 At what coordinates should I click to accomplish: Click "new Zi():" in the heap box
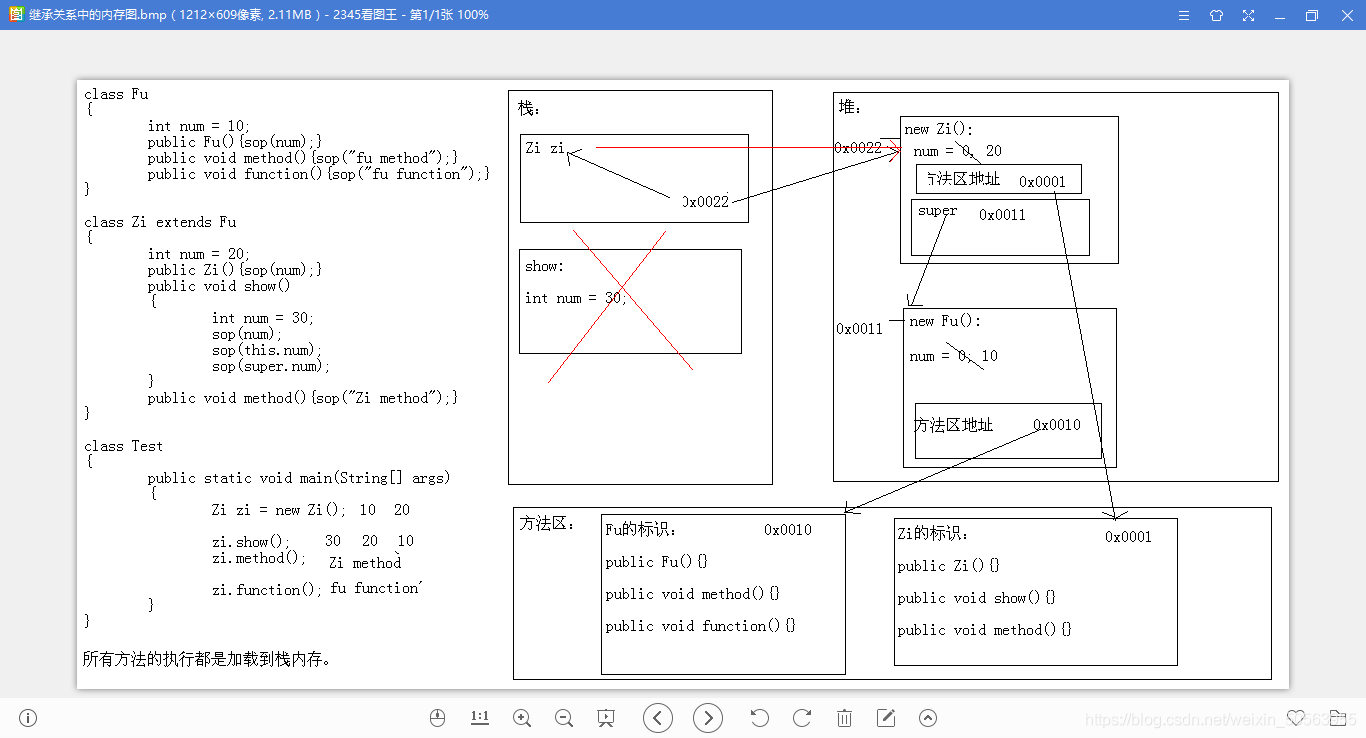tap(939, 129)
